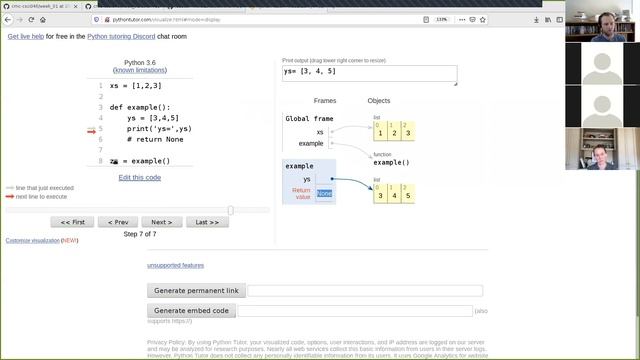Go back with the browser back arrow
640x360 pixels.
pyautogui.click(x=8, y=20)
